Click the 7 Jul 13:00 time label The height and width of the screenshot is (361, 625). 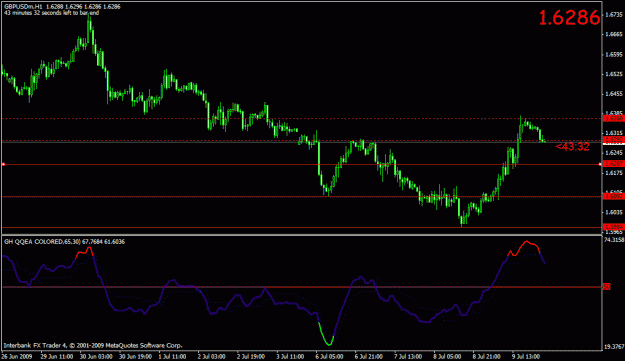[x=408, y=356]
